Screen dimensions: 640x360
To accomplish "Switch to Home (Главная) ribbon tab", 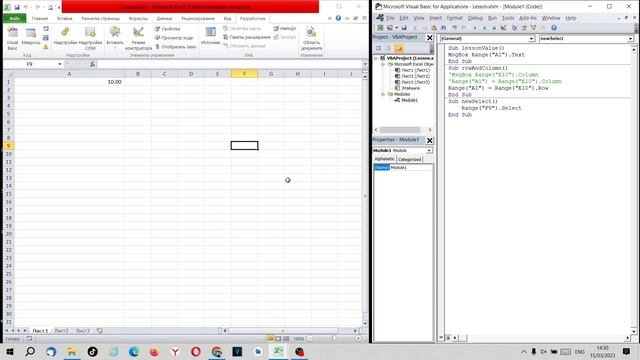I will click(x=40, y=18).
